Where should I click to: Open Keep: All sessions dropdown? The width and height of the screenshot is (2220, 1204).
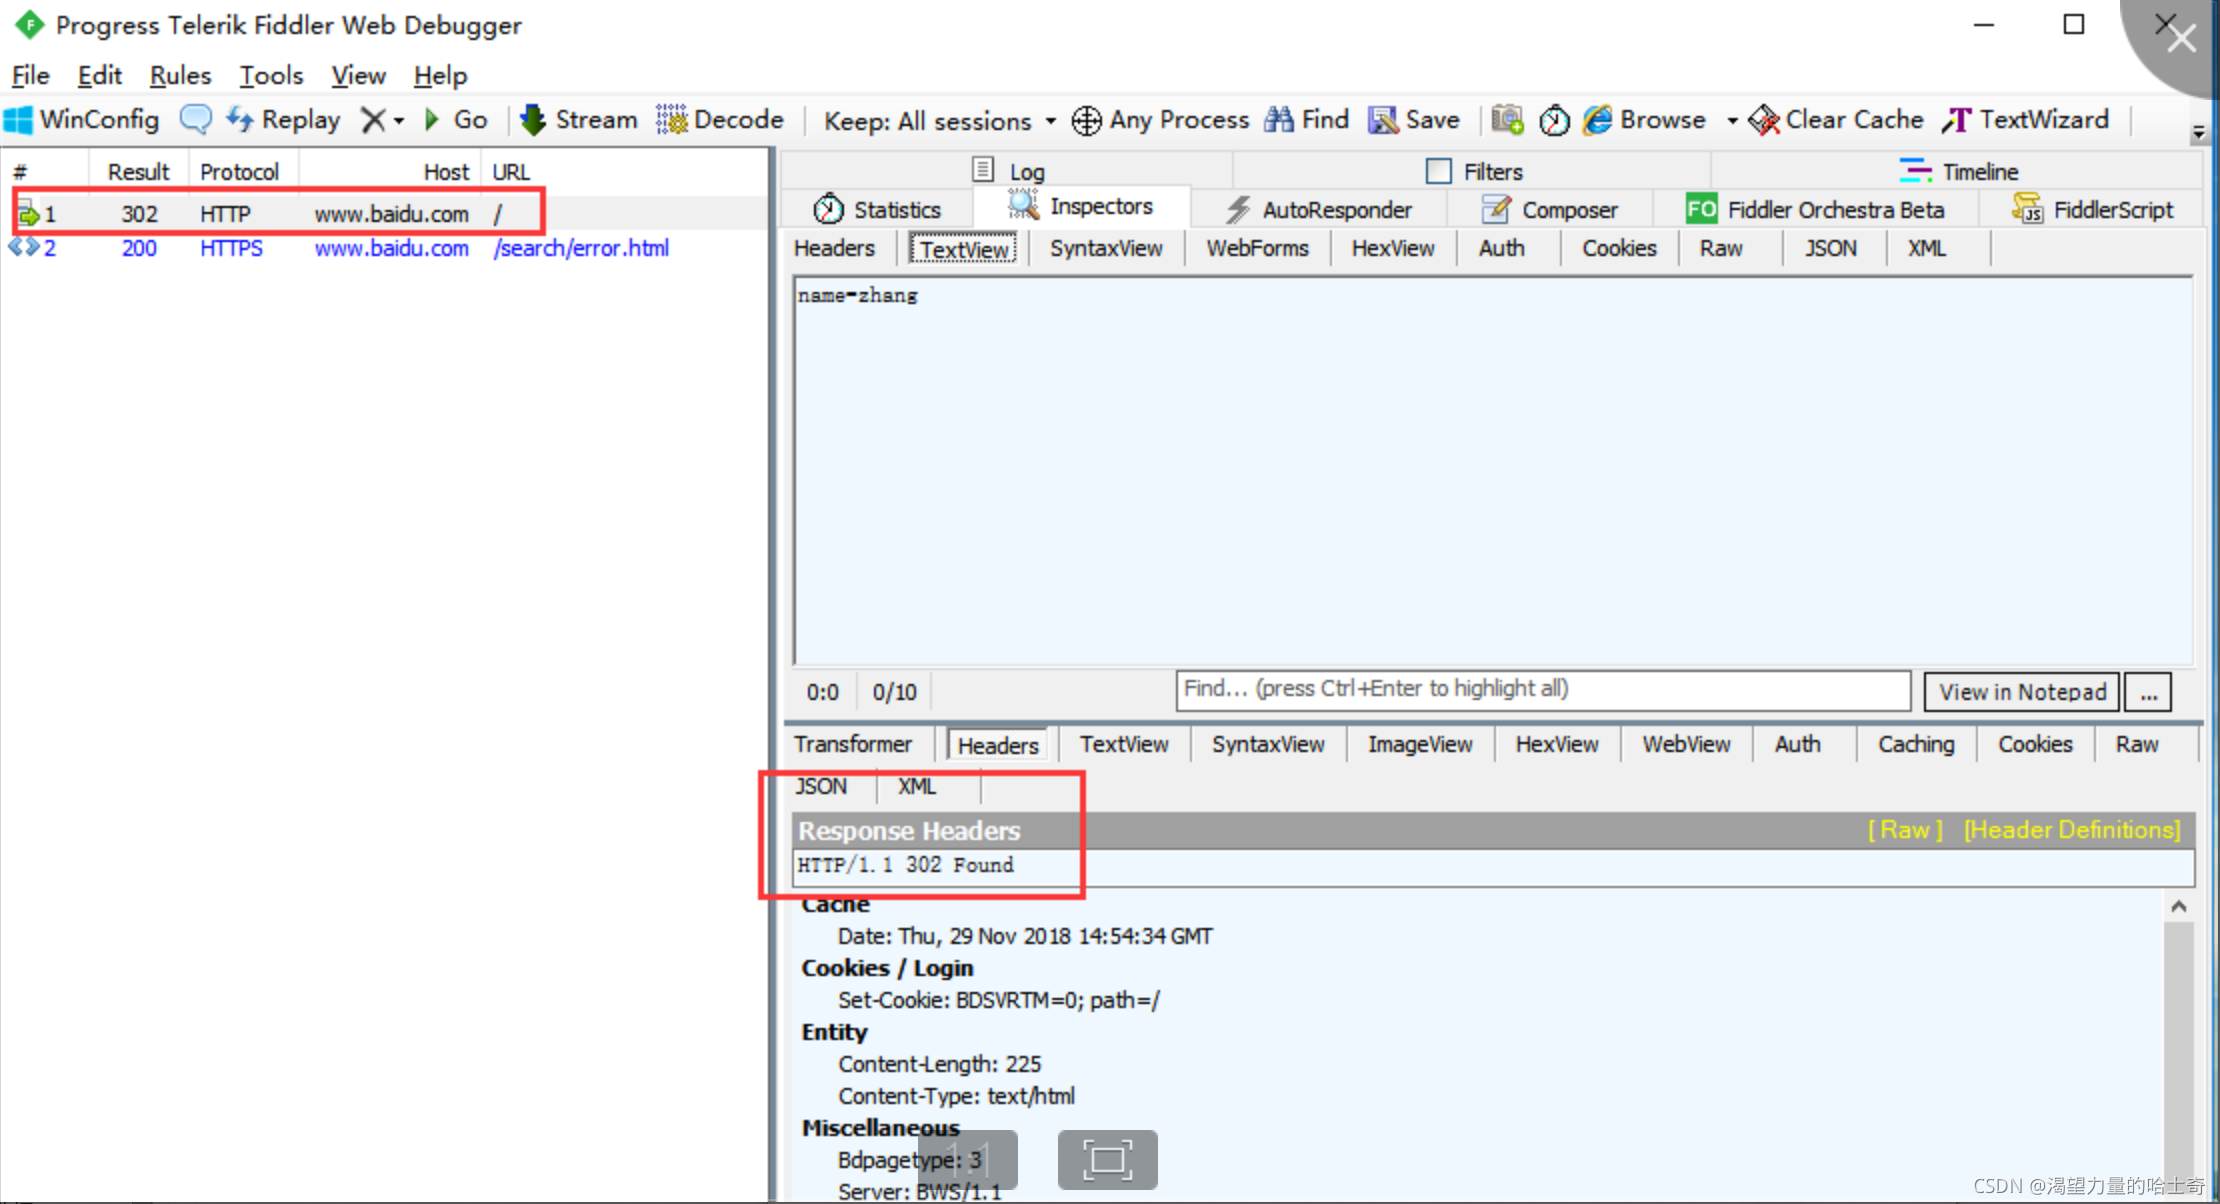[x=939, y=121]
